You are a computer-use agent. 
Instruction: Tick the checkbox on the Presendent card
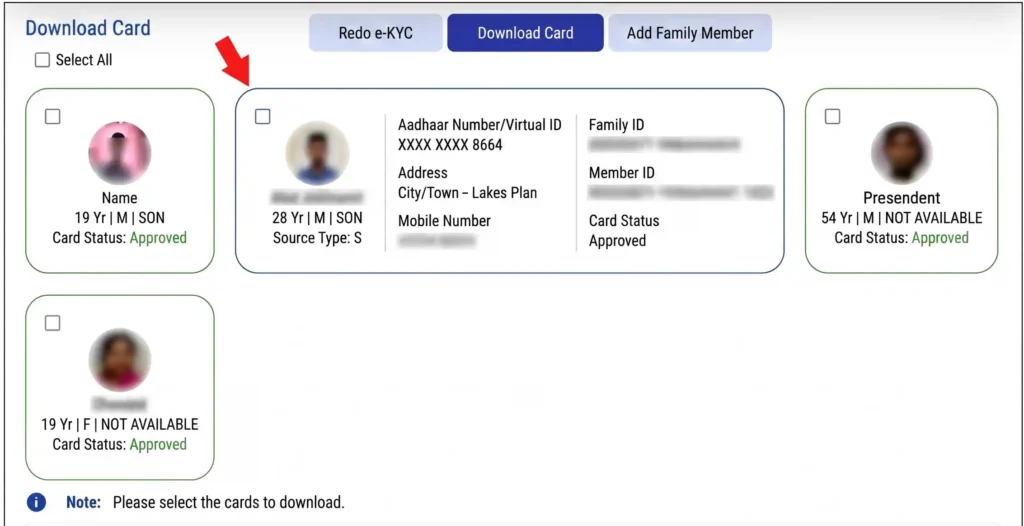coord(832,116)
